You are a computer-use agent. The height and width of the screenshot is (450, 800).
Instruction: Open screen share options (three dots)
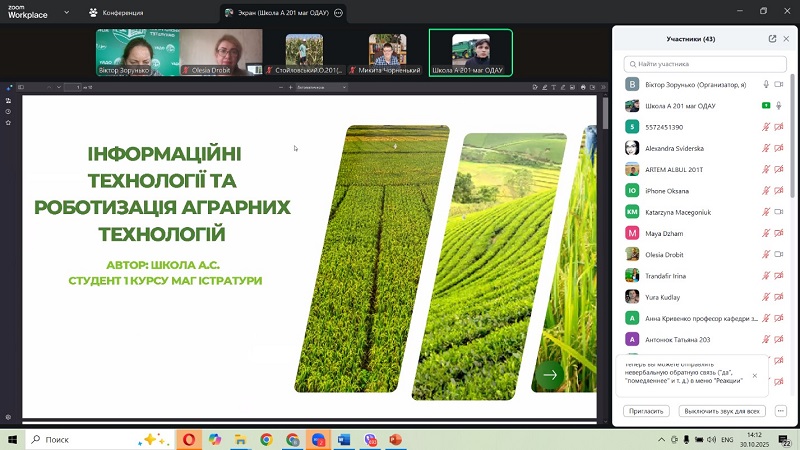[x=338, y=13]
